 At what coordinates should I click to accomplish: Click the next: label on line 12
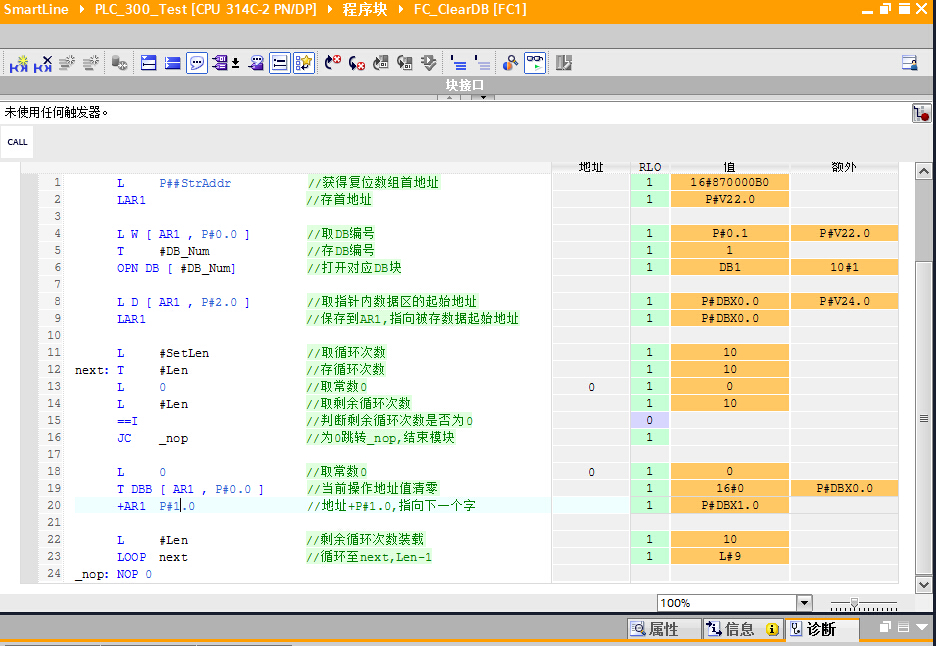point(92,370)
